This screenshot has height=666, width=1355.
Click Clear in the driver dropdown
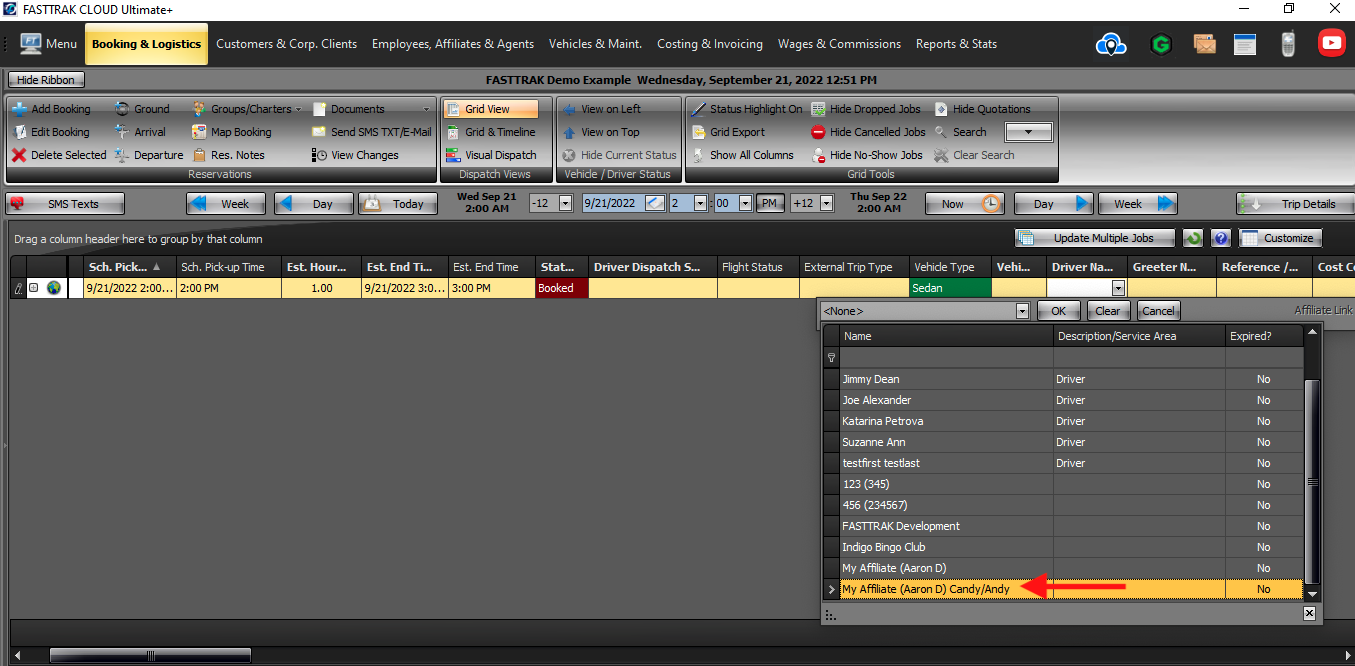pyautogui.click(x=1109, y=311)
